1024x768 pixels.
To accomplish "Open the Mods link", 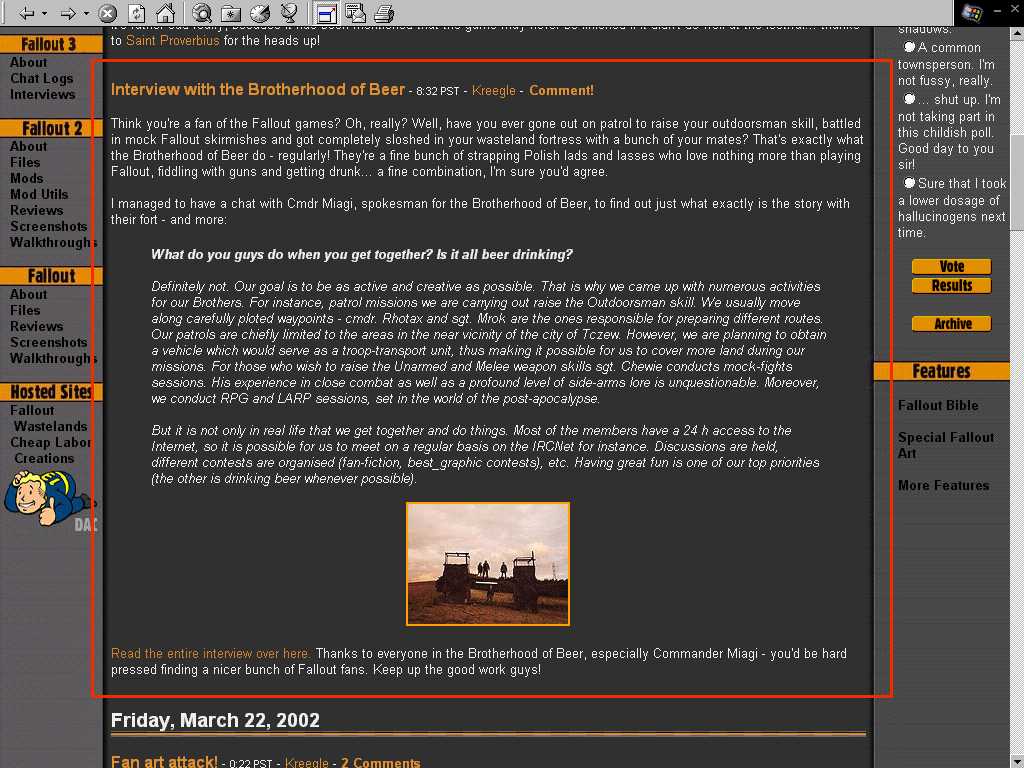I will point(27,178).
